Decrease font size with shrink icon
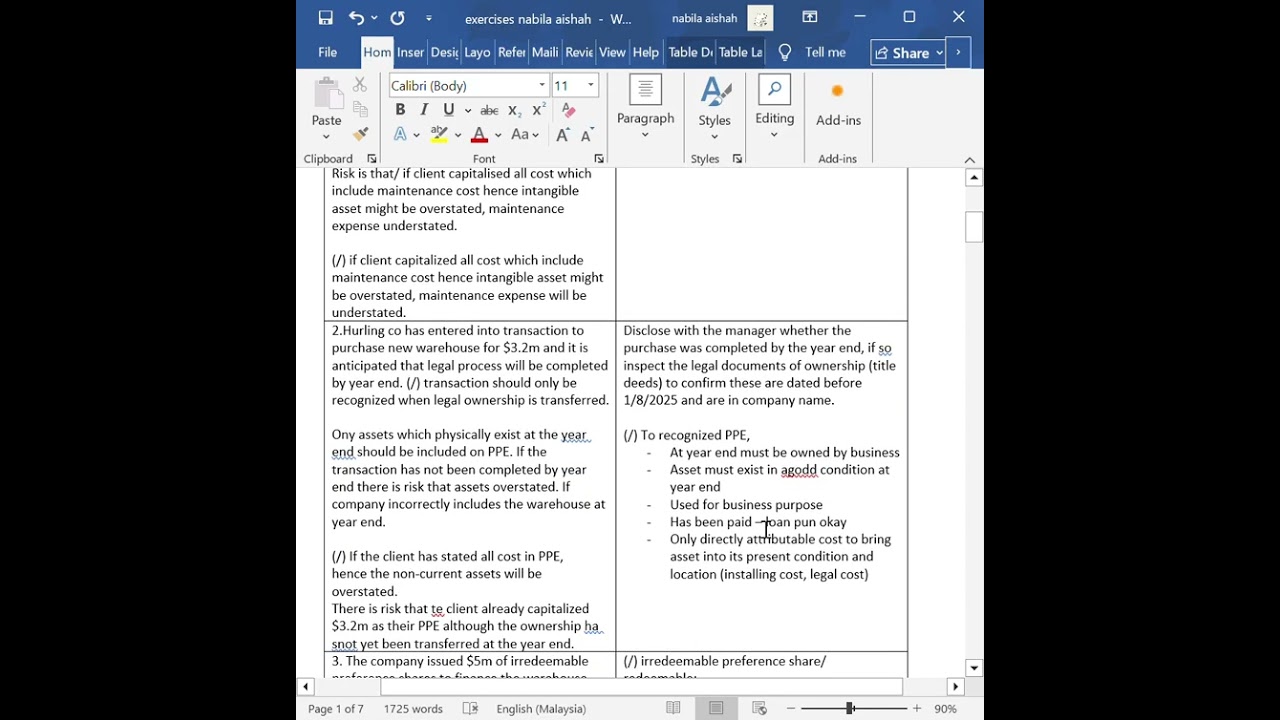 (587, 134)
